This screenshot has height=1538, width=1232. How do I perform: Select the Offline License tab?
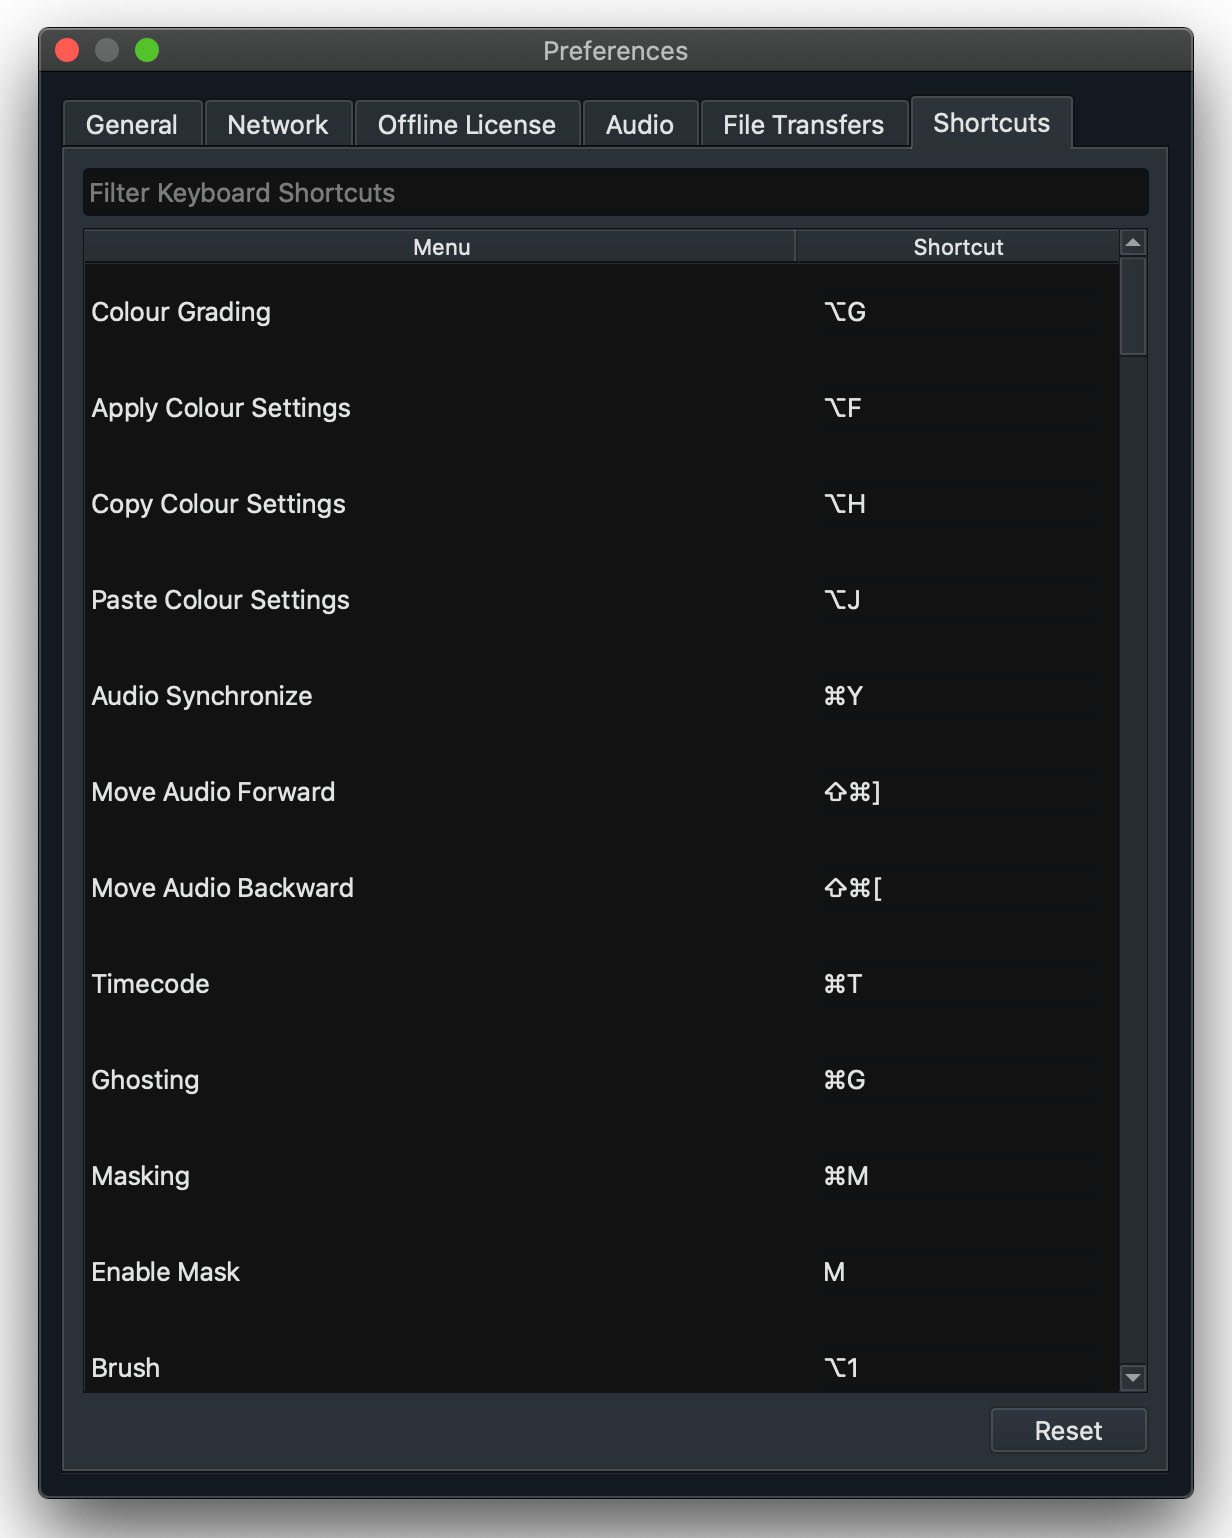(x=466, y=125)
